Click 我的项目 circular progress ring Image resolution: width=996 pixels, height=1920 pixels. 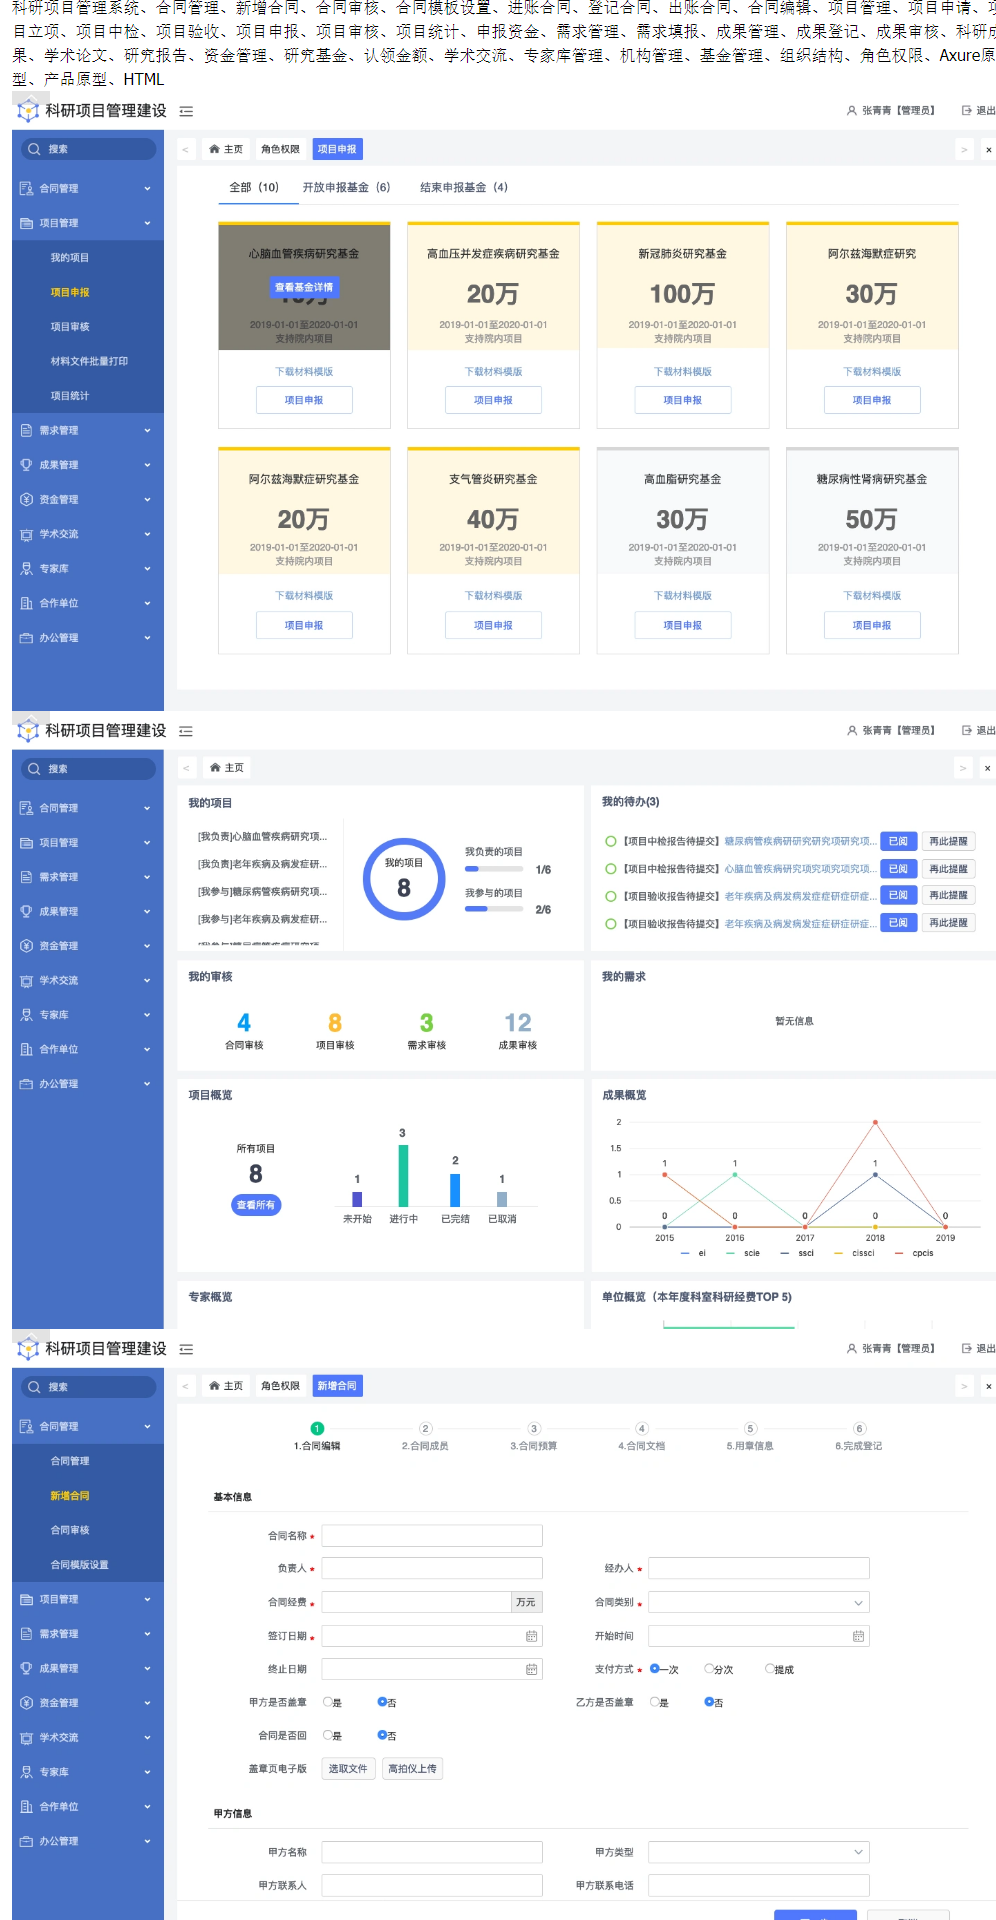(404, 878)
